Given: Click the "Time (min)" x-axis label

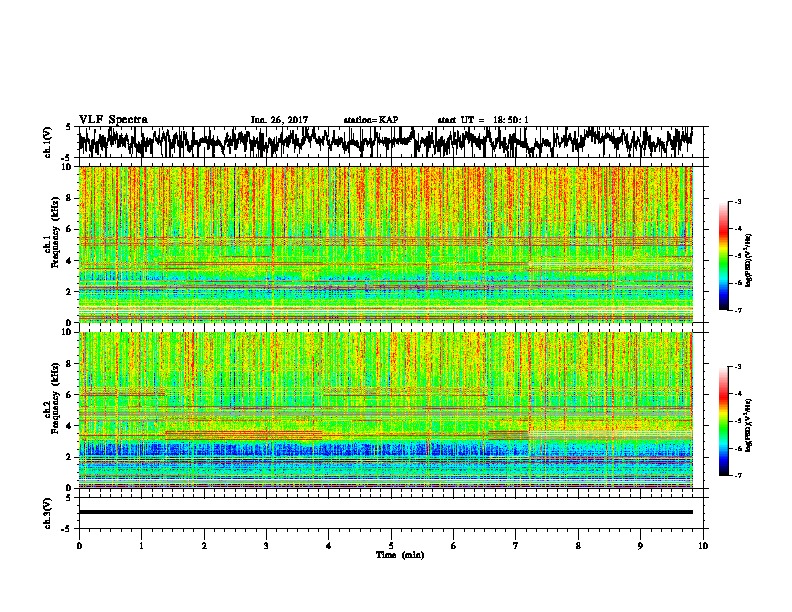Looking at the screenshot, I should pyautogui.click(x=400, y=555).
